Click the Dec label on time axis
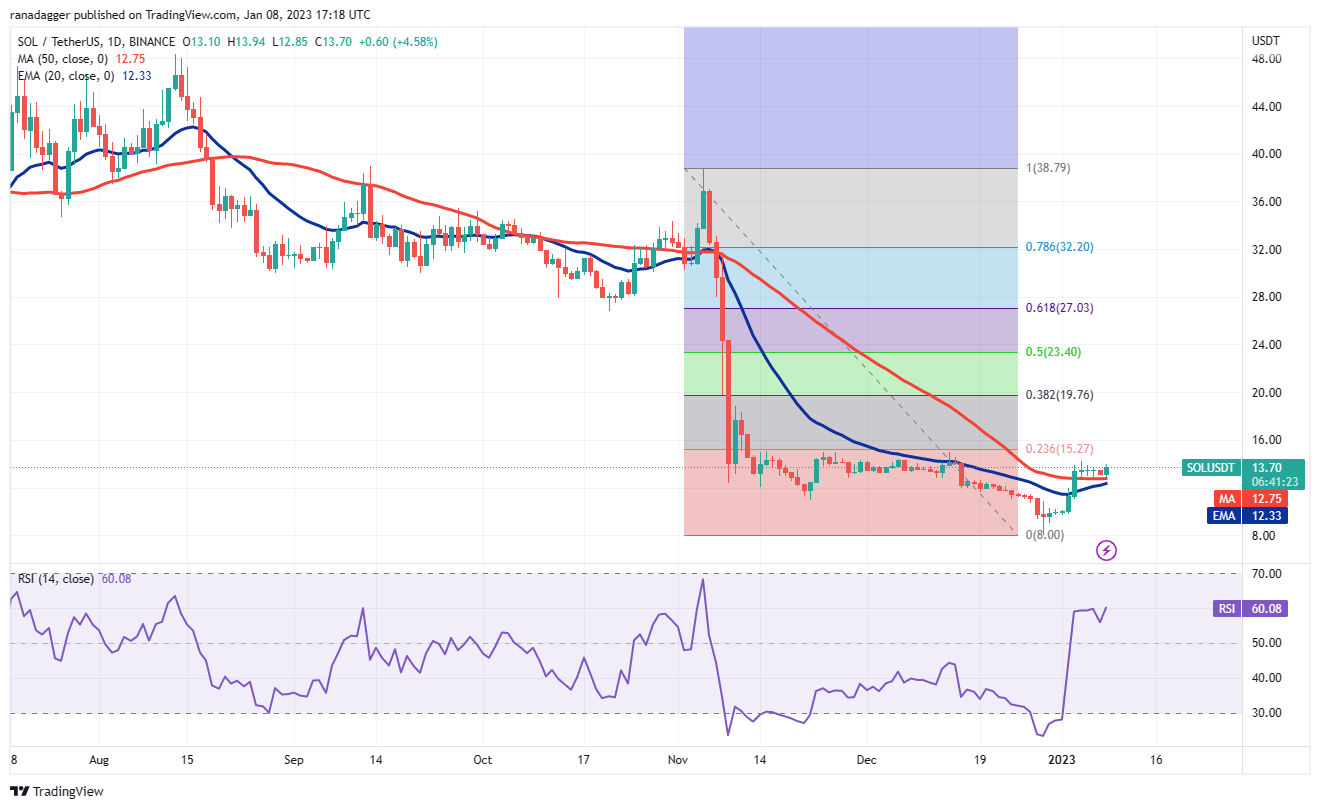 (866, 759)
